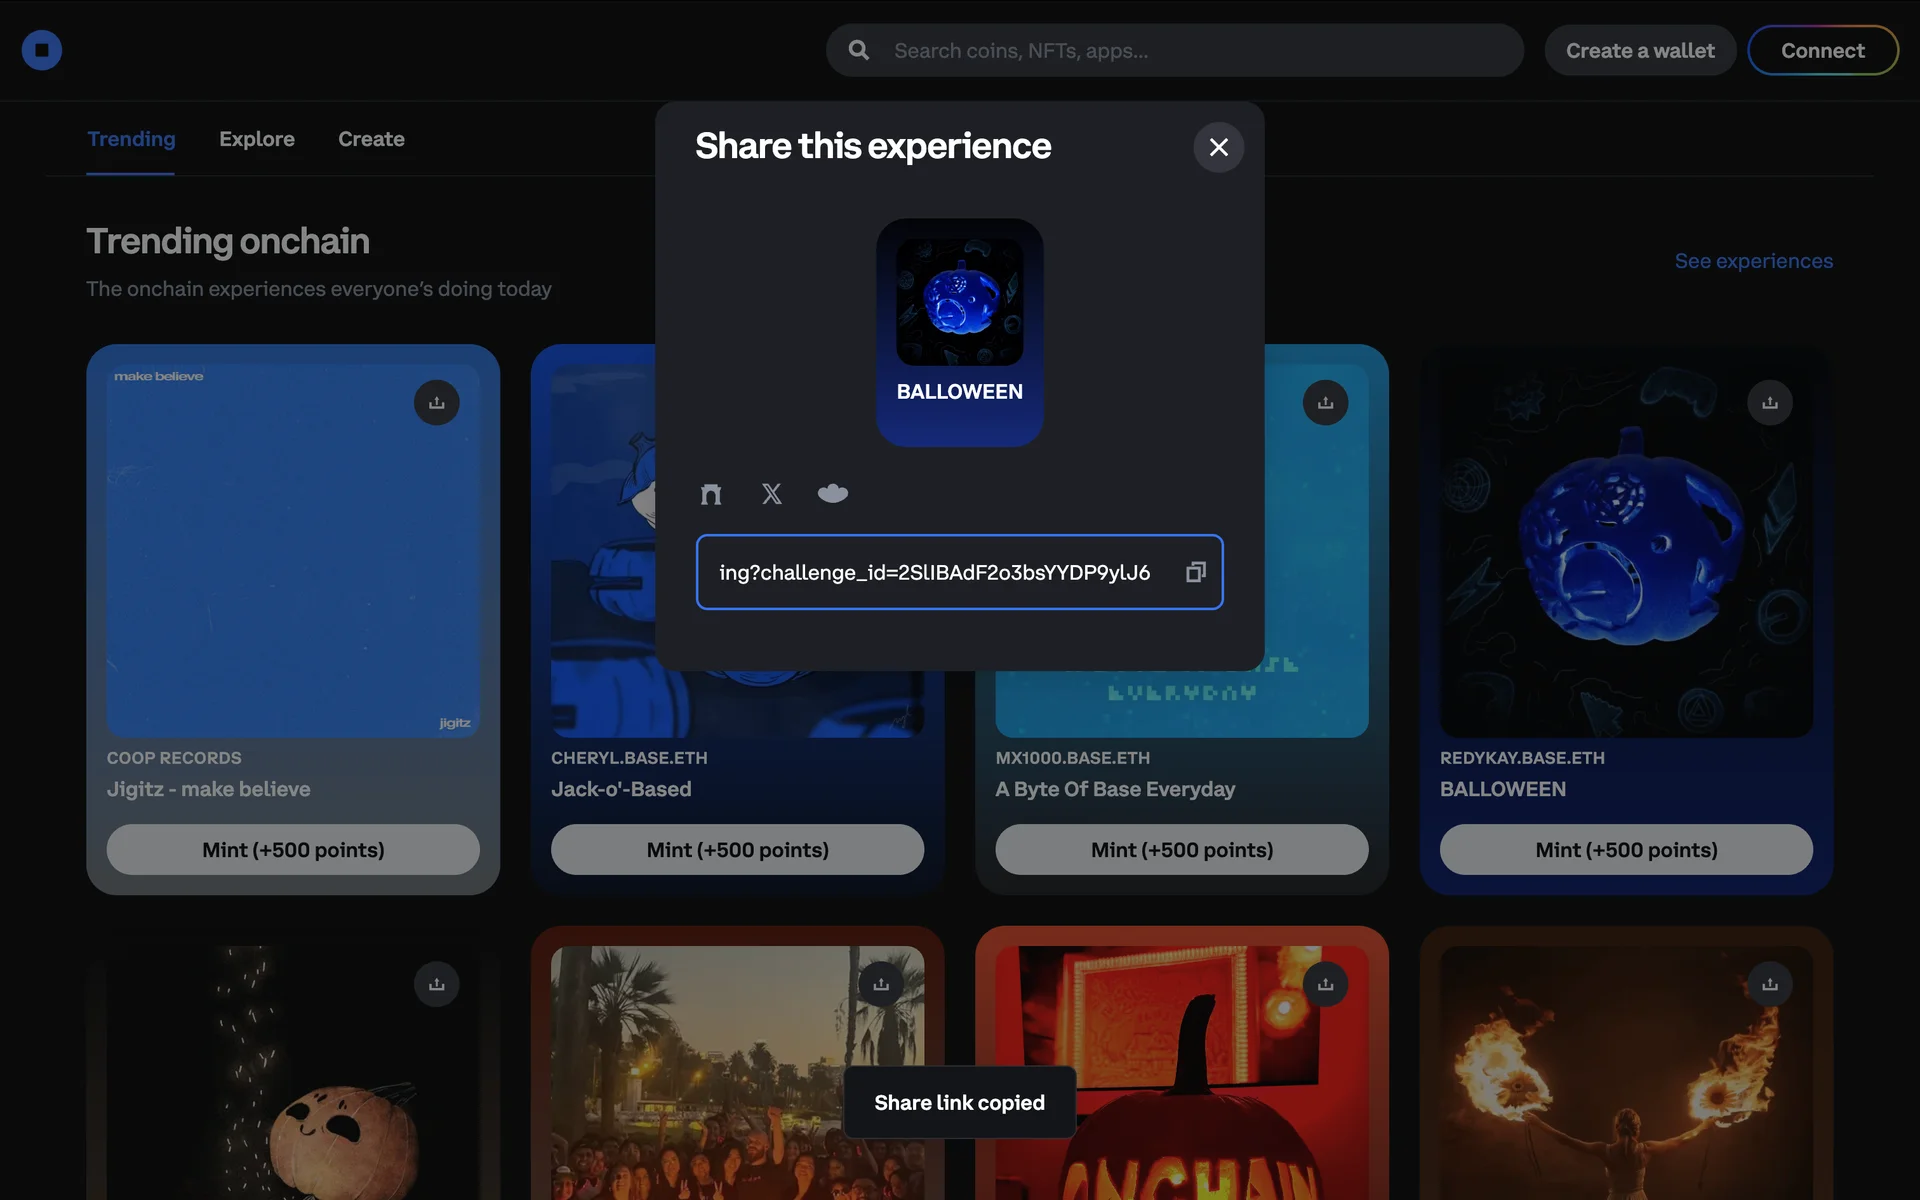Image resolution: width=1920 pixels, height=1200 pixels.
Task: Switch to the Explore tab
Action: [257, 139]
